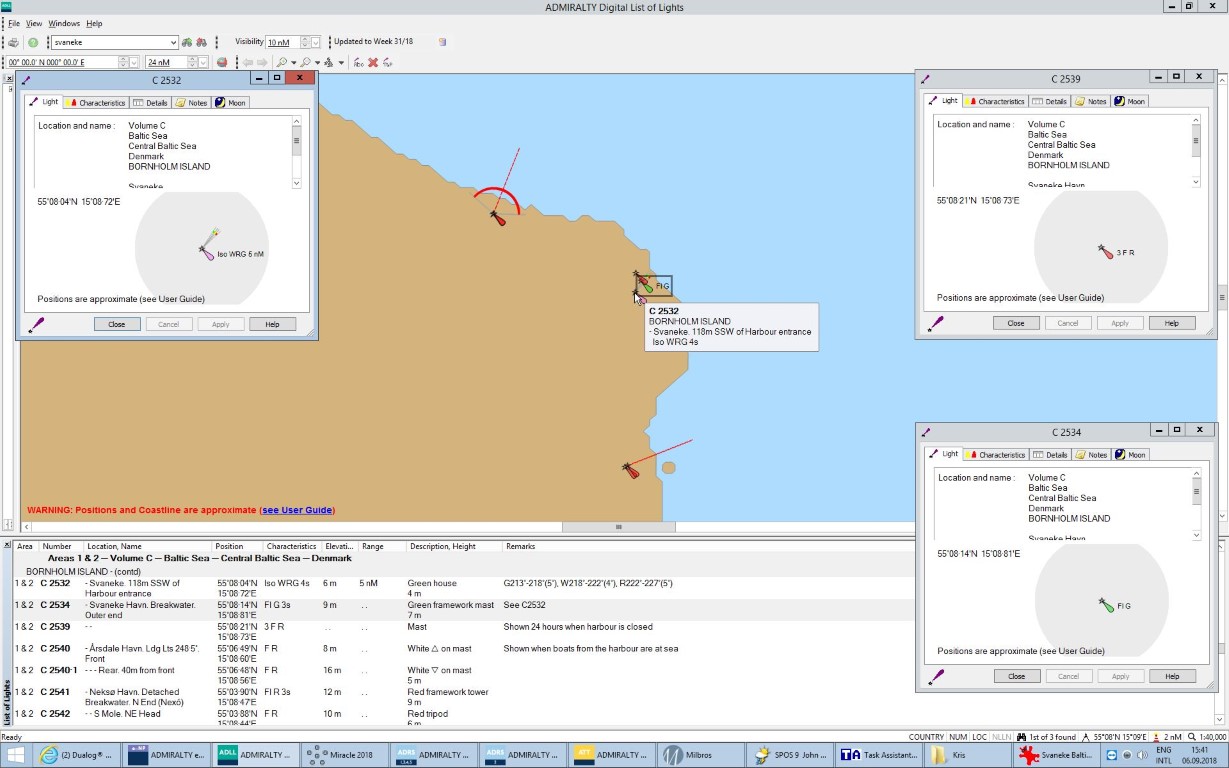Image resolution: width=1229 pixels, height=768 pixels.
Task: Click the globe go-to-position icon
Action: pyautogui.click(x=222, y=62)
